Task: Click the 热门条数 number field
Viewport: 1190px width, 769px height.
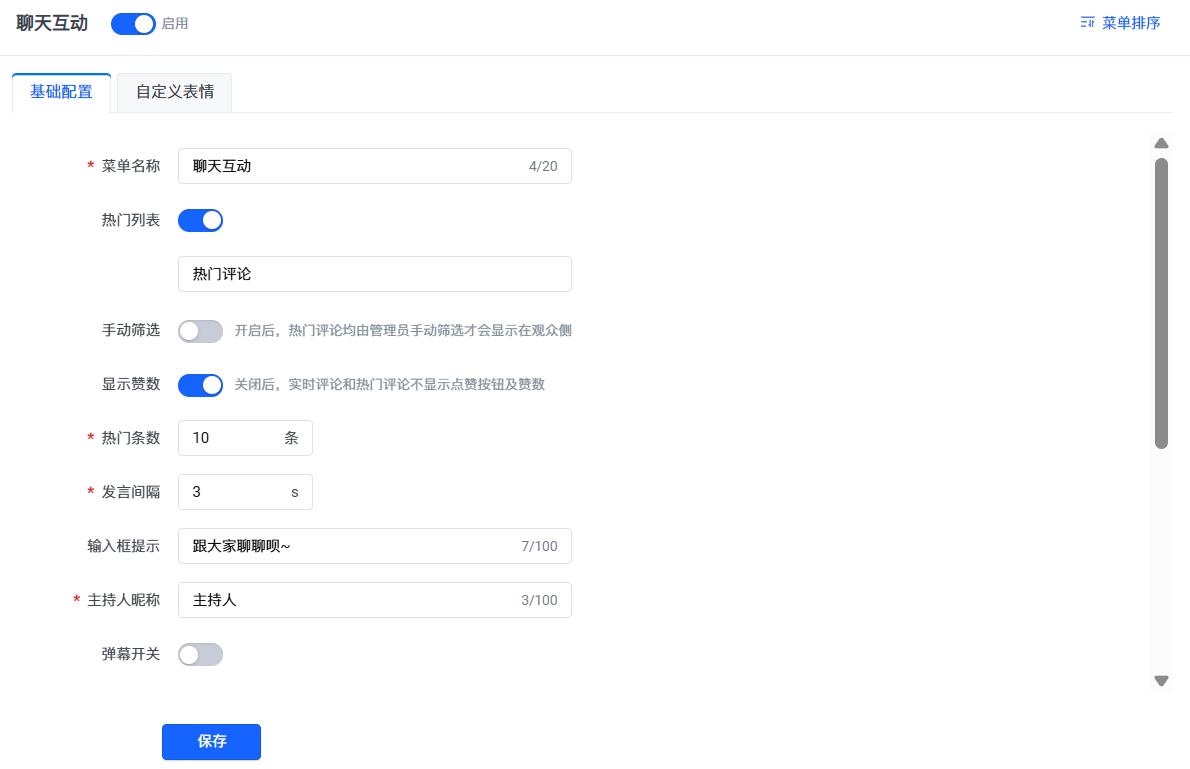Action: [x=245, y=438]
